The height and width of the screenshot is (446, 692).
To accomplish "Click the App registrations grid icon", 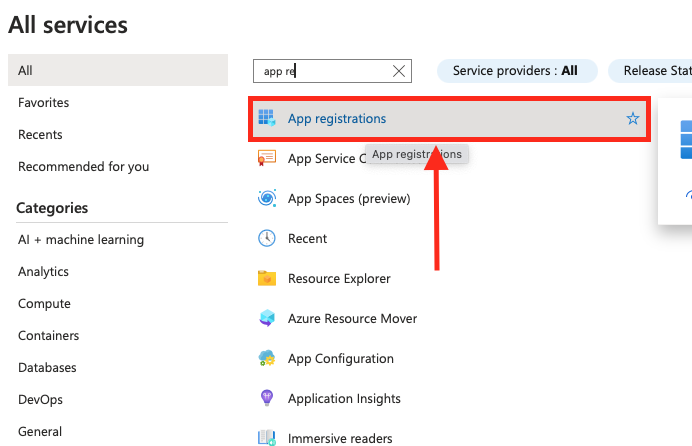I will point(267,118).
